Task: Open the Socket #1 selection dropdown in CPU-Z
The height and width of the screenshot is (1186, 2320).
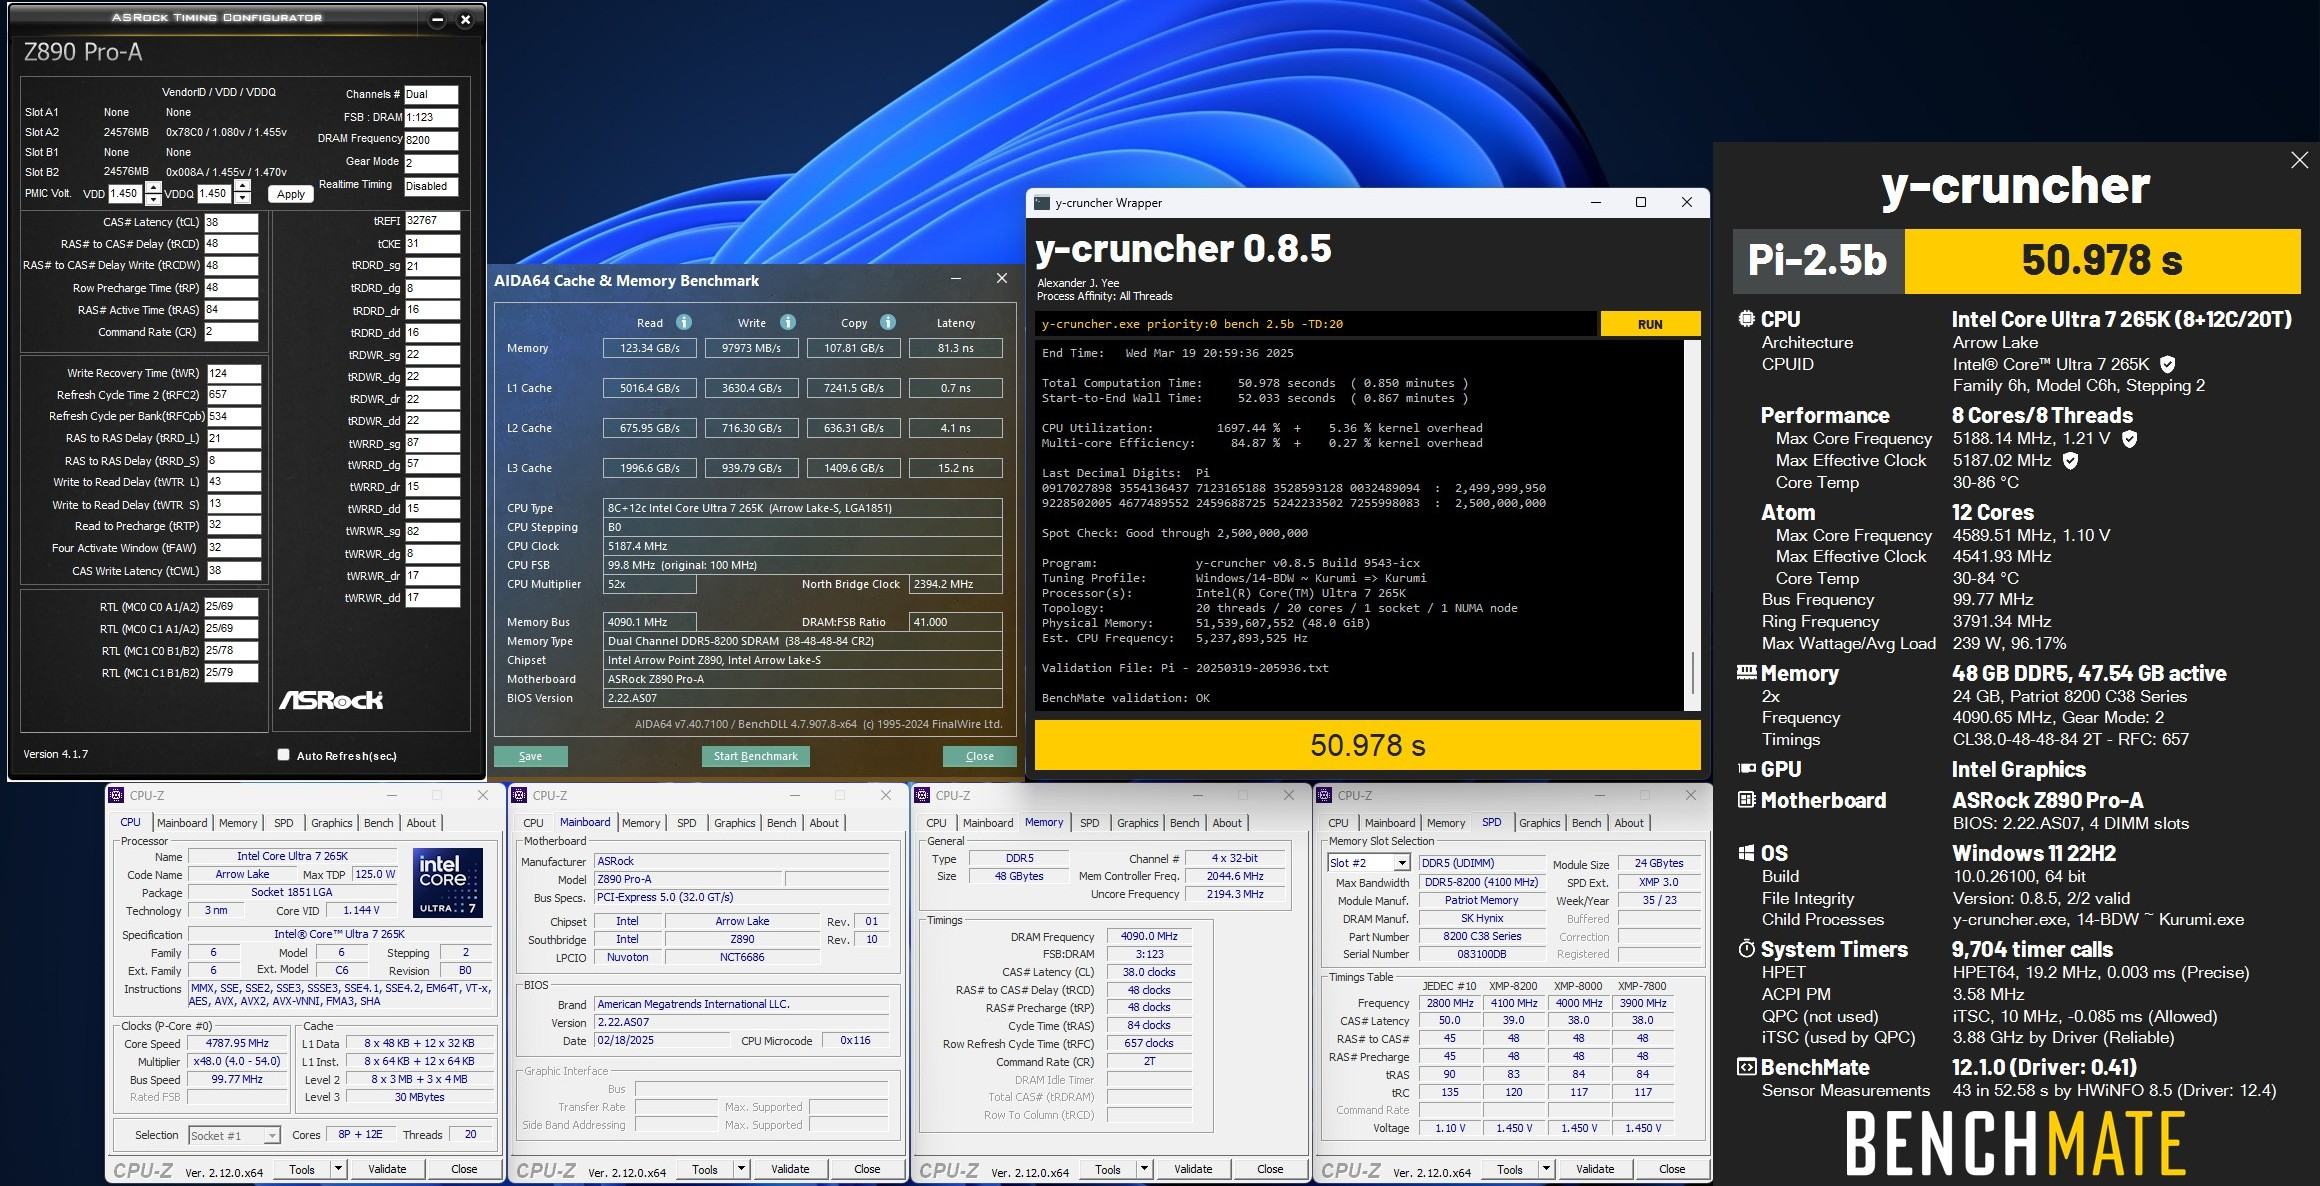Action: (x=271, y=1136)
